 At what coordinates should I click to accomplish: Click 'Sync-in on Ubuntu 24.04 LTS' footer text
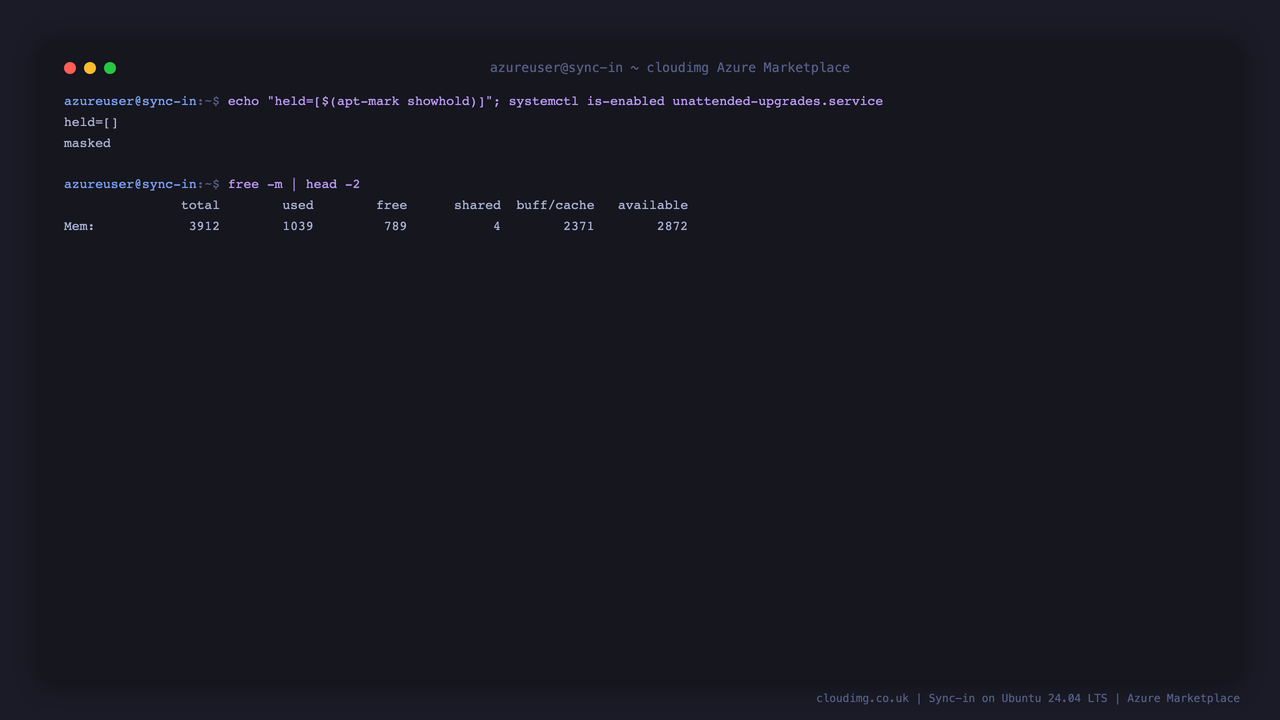(x=1018, y=698)
